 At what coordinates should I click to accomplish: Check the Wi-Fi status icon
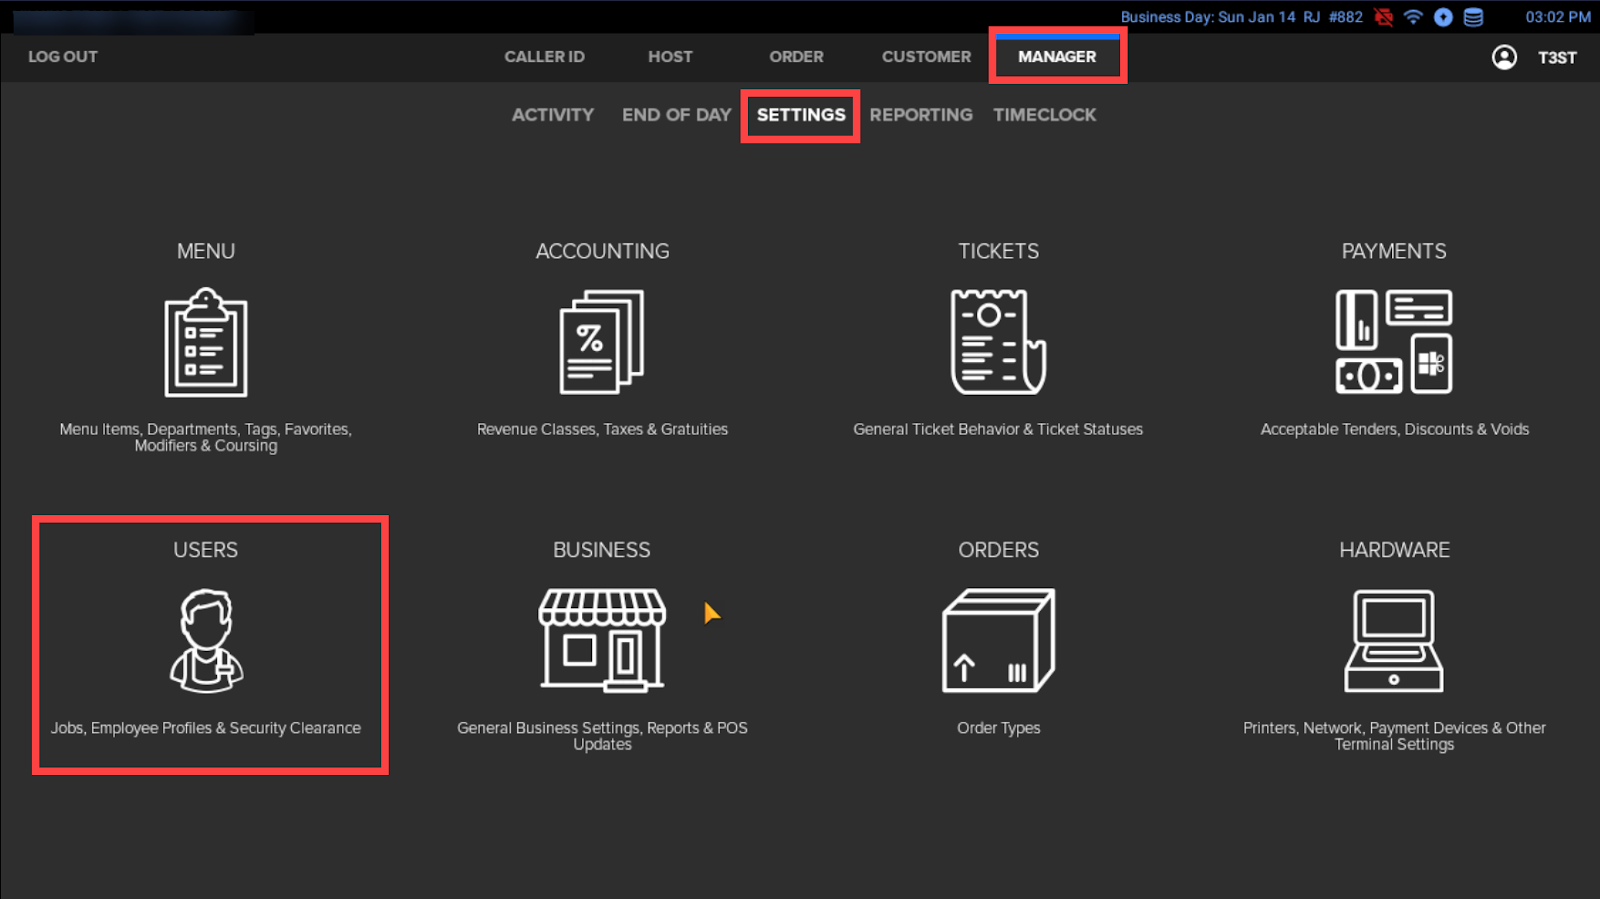[x=1413, y=17]
